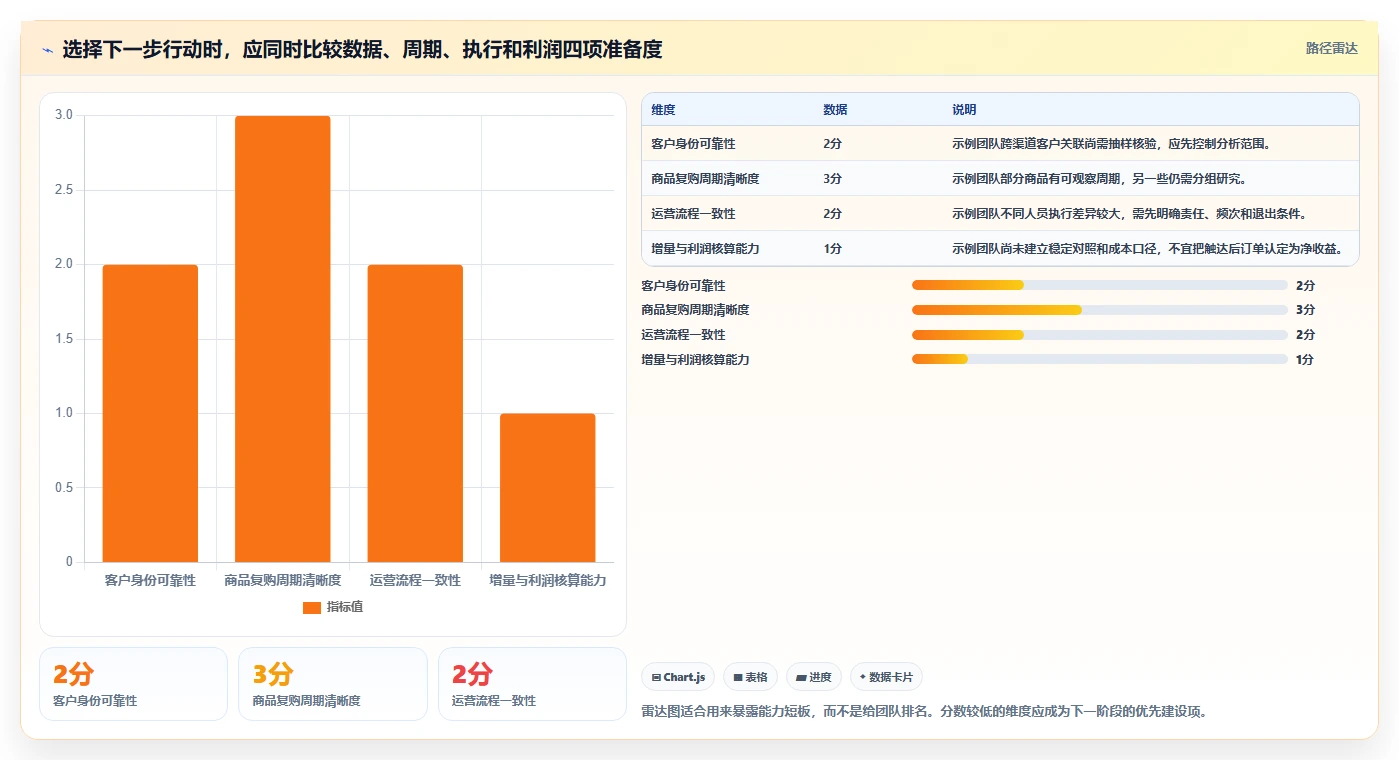Click the 说明 column header
The image size is (1399, 760).
[964, 110]
